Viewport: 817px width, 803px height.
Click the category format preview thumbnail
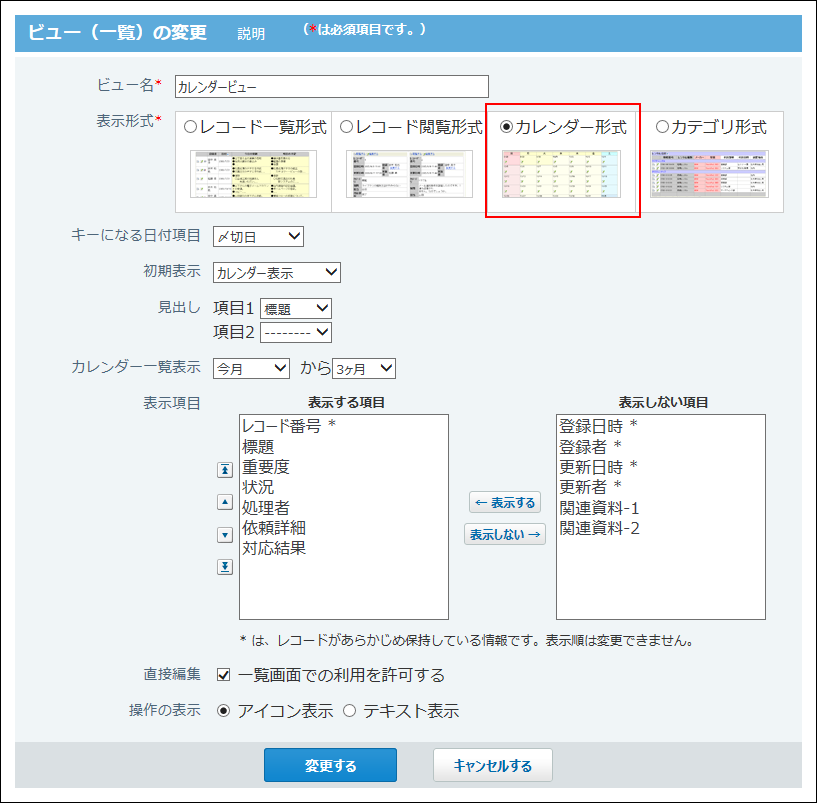pyautogui.click(x=708, y=174)
